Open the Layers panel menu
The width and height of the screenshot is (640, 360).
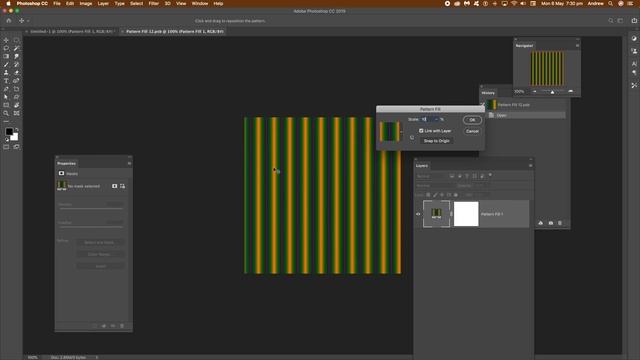(530, 166)
